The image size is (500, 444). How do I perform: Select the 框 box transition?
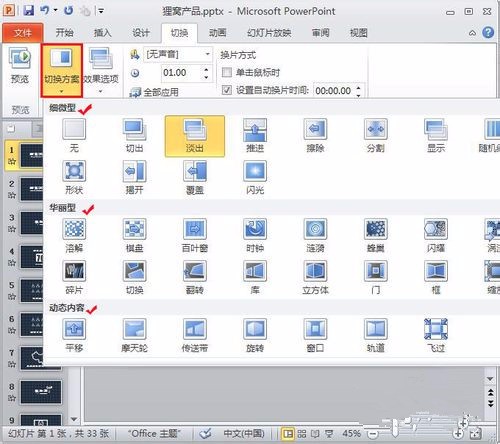tap(436, 278)
